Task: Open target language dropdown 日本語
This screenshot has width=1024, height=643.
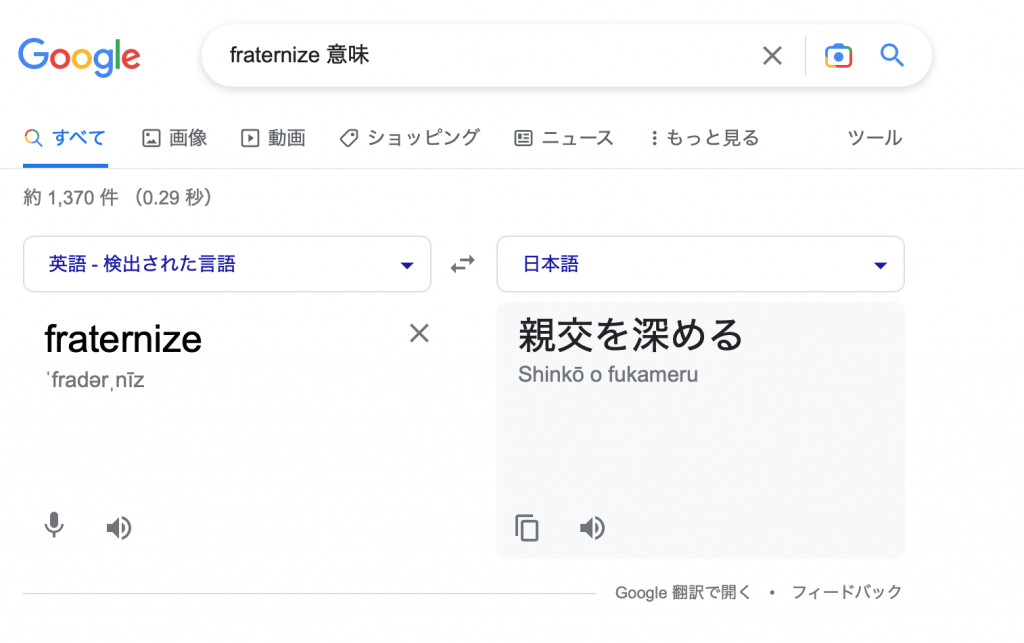Action: click(x=700, y=265)
